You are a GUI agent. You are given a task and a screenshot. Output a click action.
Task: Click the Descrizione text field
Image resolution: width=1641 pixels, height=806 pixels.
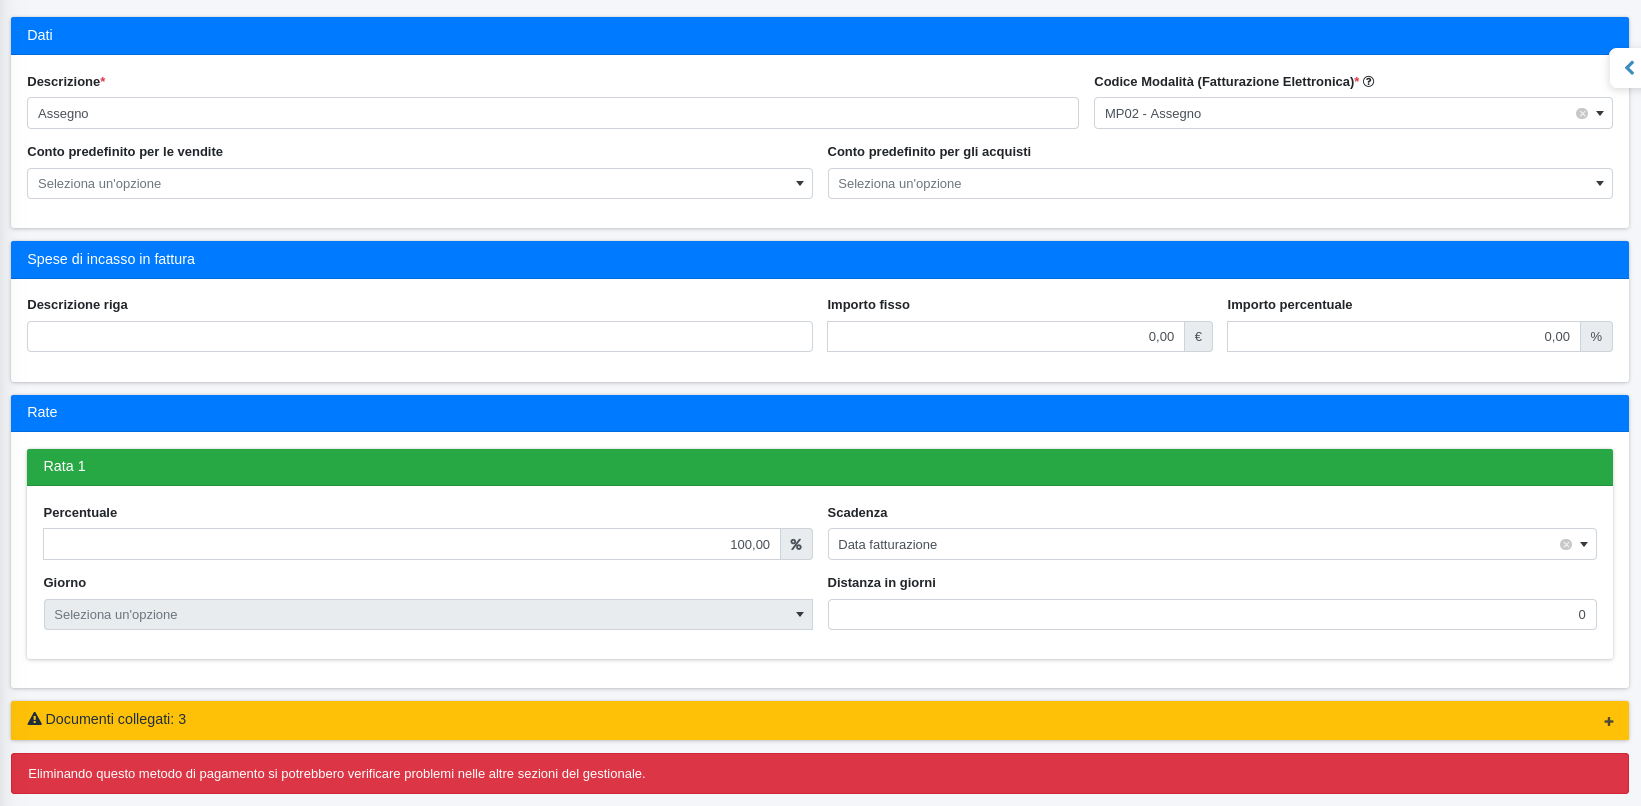pyautogui.click(x=552, y=114)
